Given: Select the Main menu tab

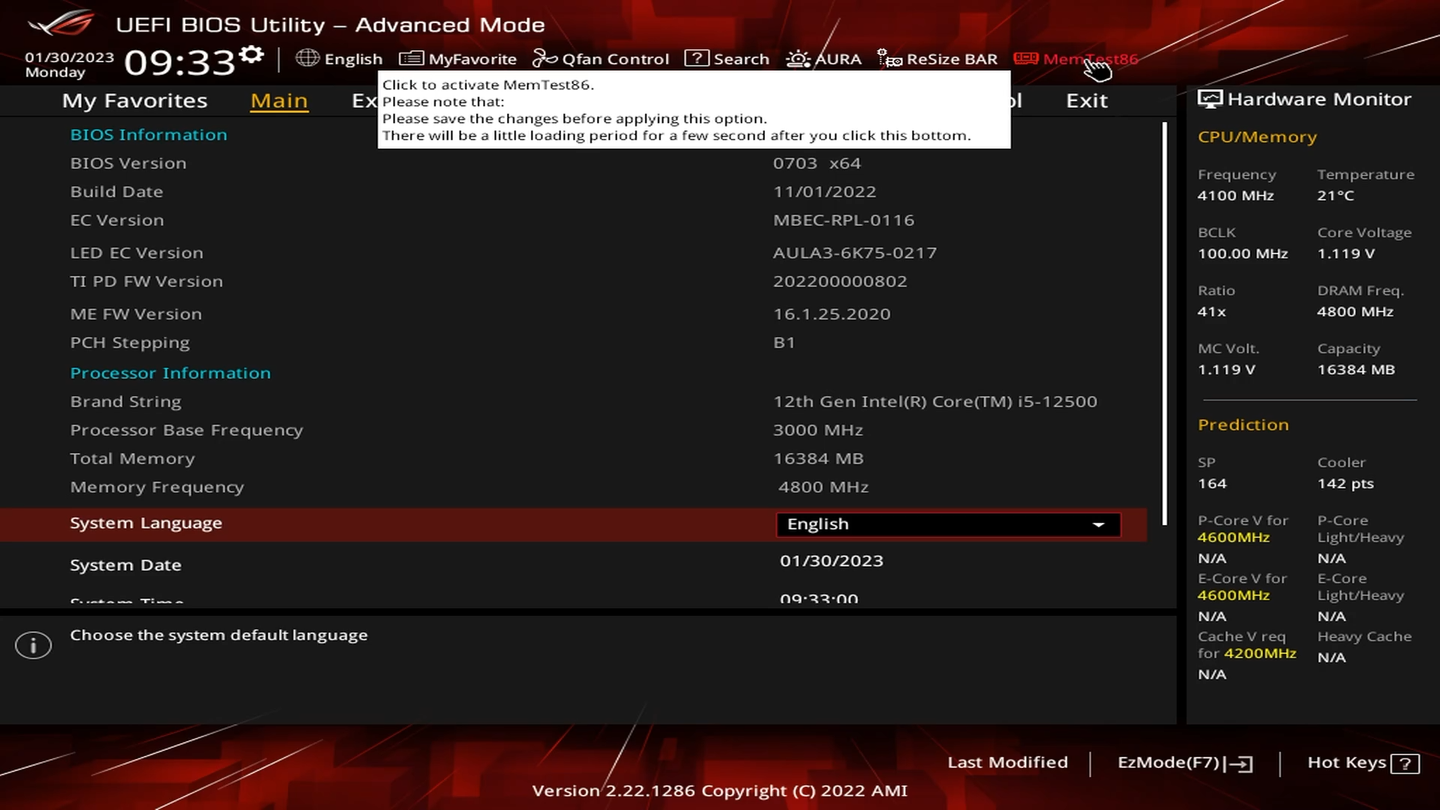Looking at the screenshot, I should (278, 100).
